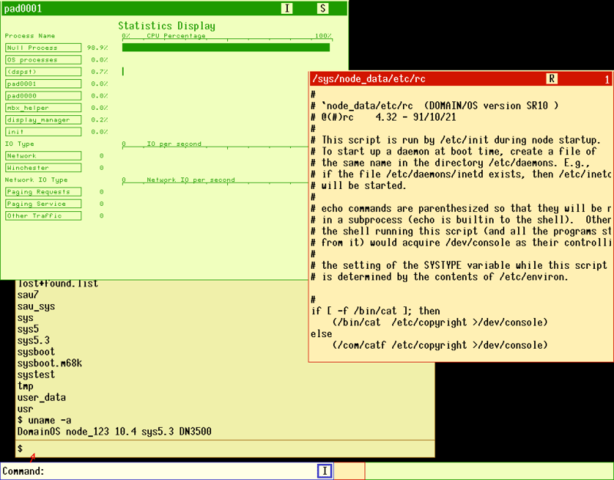Click the mbx_helper process box
This screenshot has height=480, width=614.
tap(43, 108)
